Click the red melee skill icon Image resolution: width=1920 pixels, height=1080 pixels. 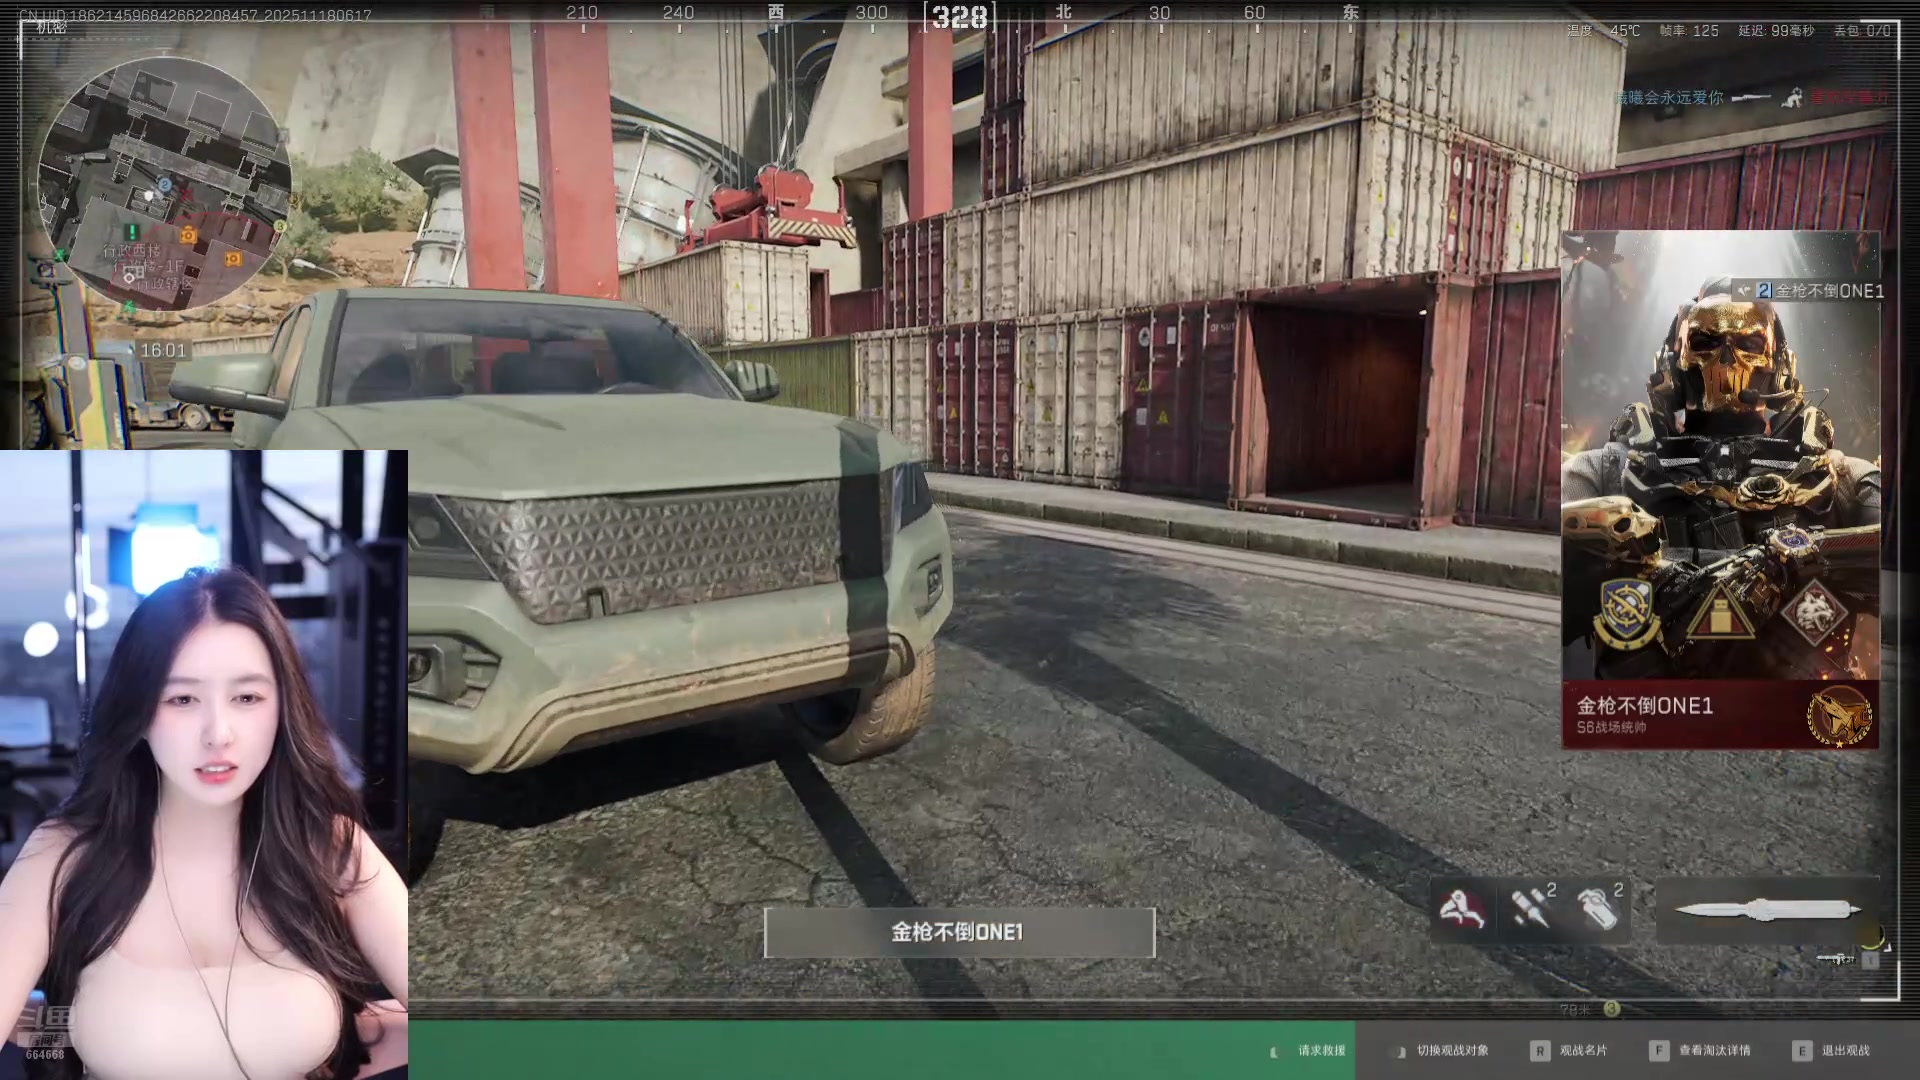click(1461, 909)
